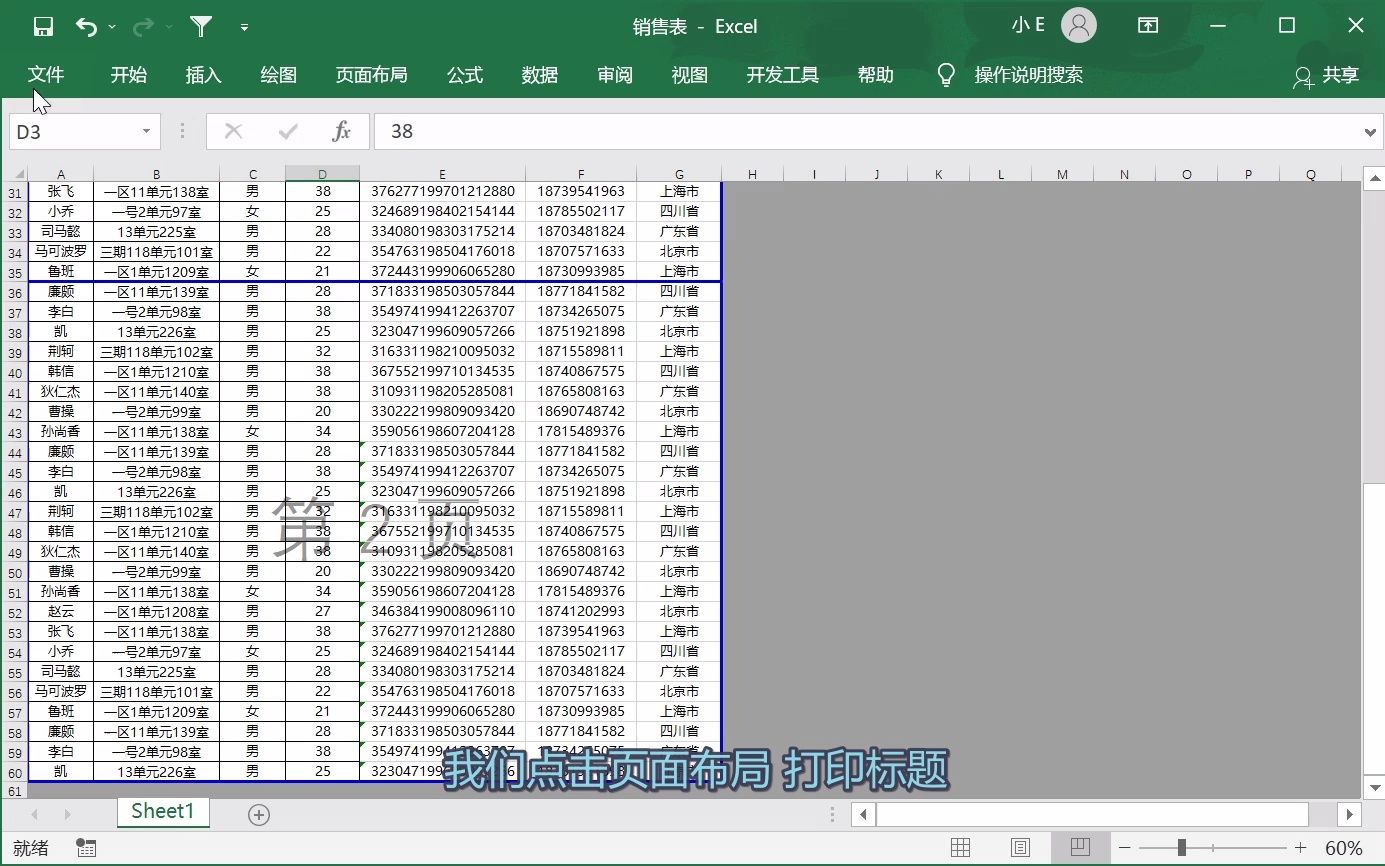The width and height of the screenshot is (1385, 866).
Task: Switch to Page Break Preview icon
Action: 1079,848
